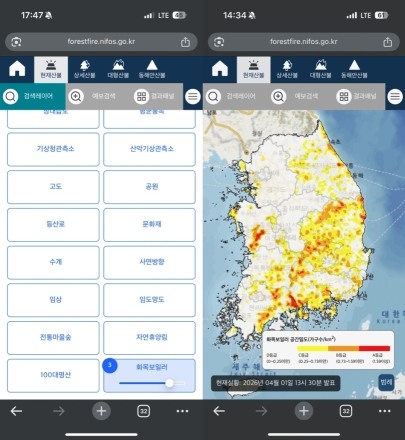Image resolution: width=405 pixels, height=440 pixels.
Task: Open the 대형산불 tab in the left screen
Action: pos(118,70)
